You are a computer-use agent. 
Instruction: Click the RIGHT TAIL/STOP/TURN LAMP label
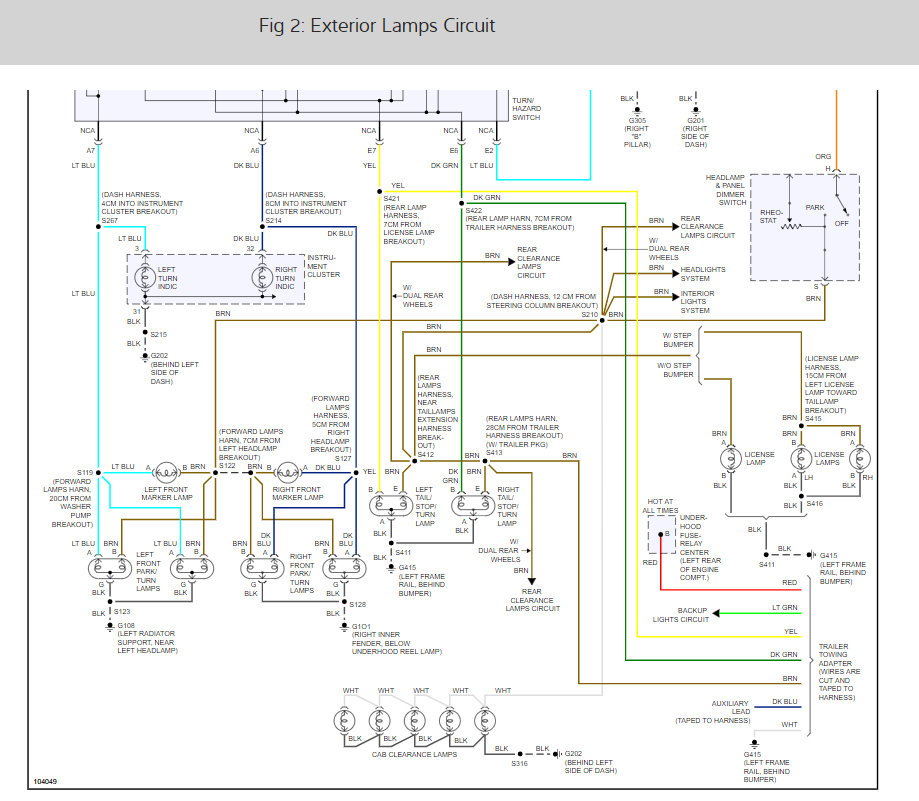pos(508,506)
